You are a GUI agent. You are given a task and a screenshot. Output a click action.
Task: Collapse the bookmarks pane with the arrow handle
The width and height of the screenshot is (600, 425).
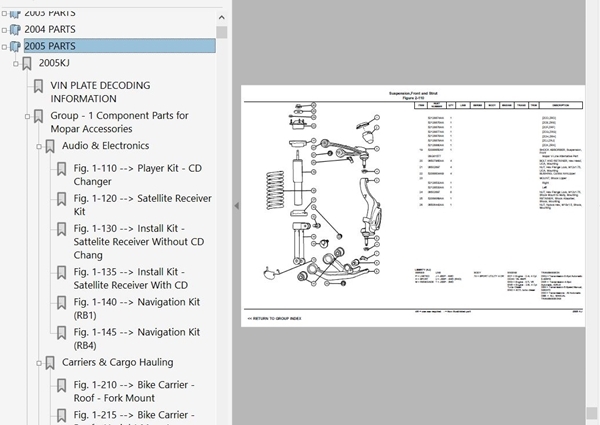236,206
